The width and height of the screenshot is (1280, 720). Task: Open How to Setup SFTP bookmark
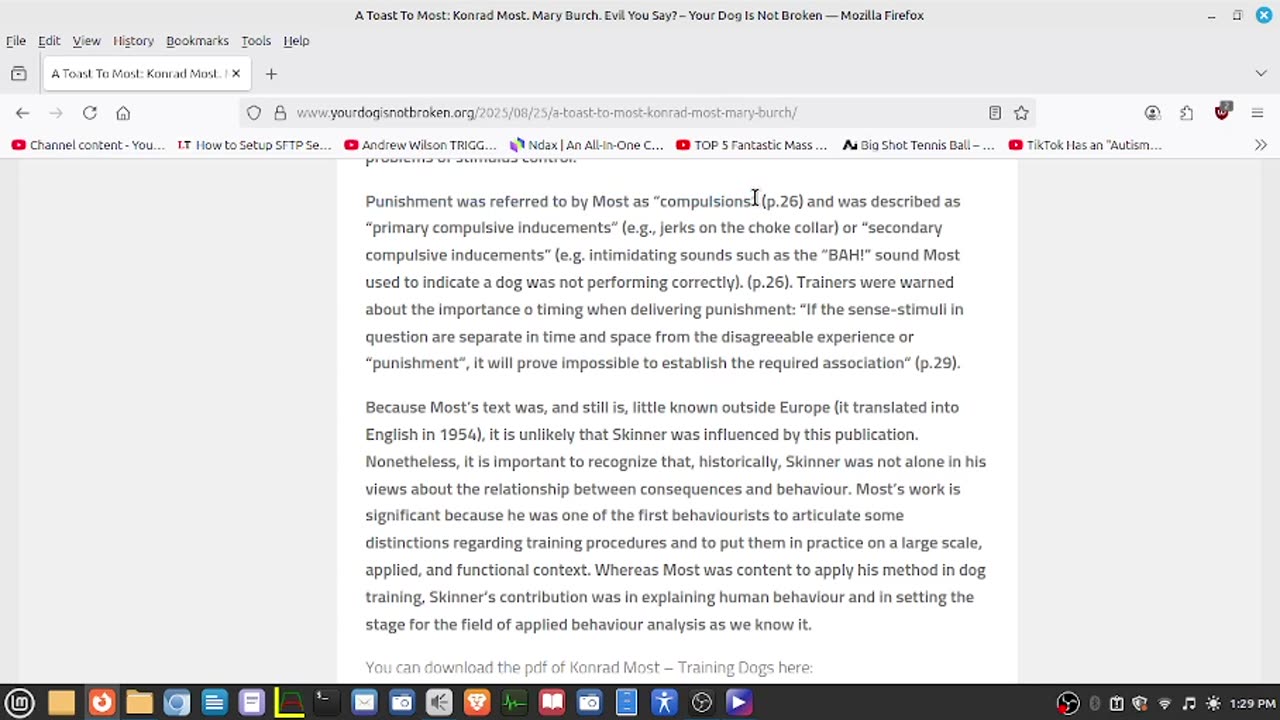coord(254,145)
